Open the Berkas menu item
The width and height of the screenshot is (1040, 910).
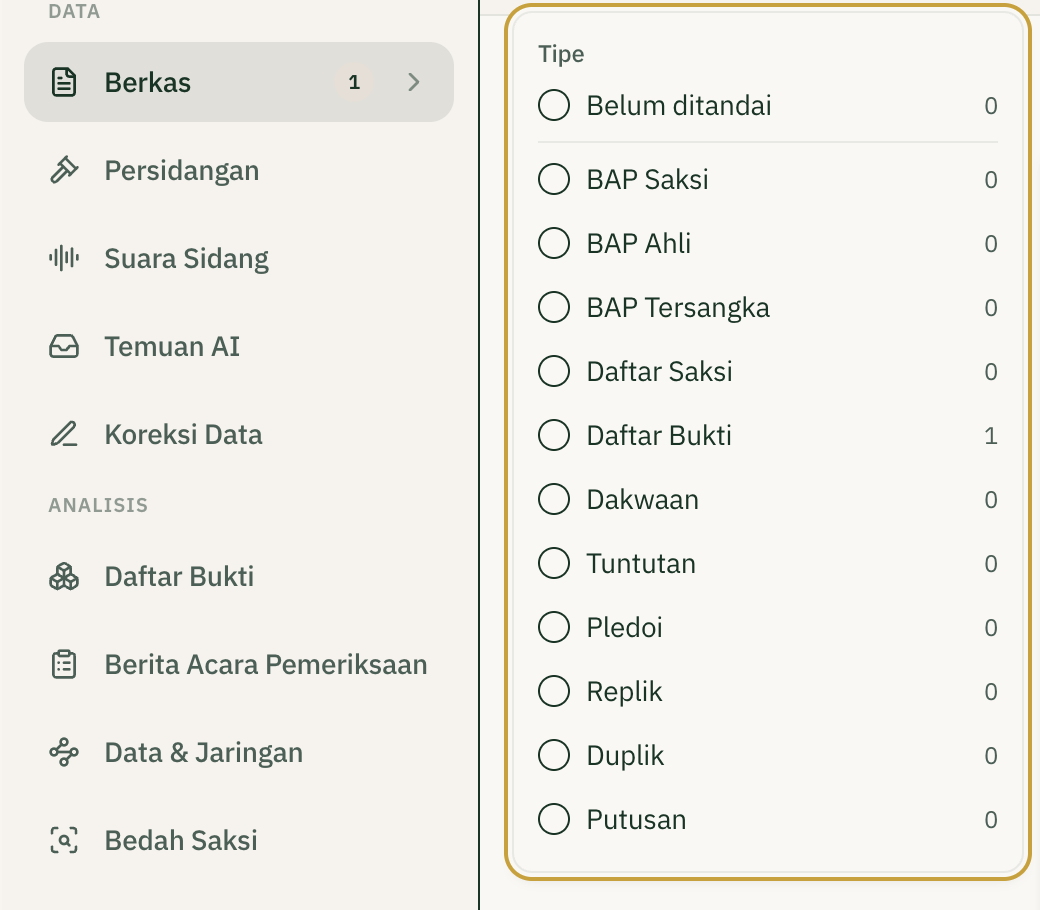click(239, 82)
